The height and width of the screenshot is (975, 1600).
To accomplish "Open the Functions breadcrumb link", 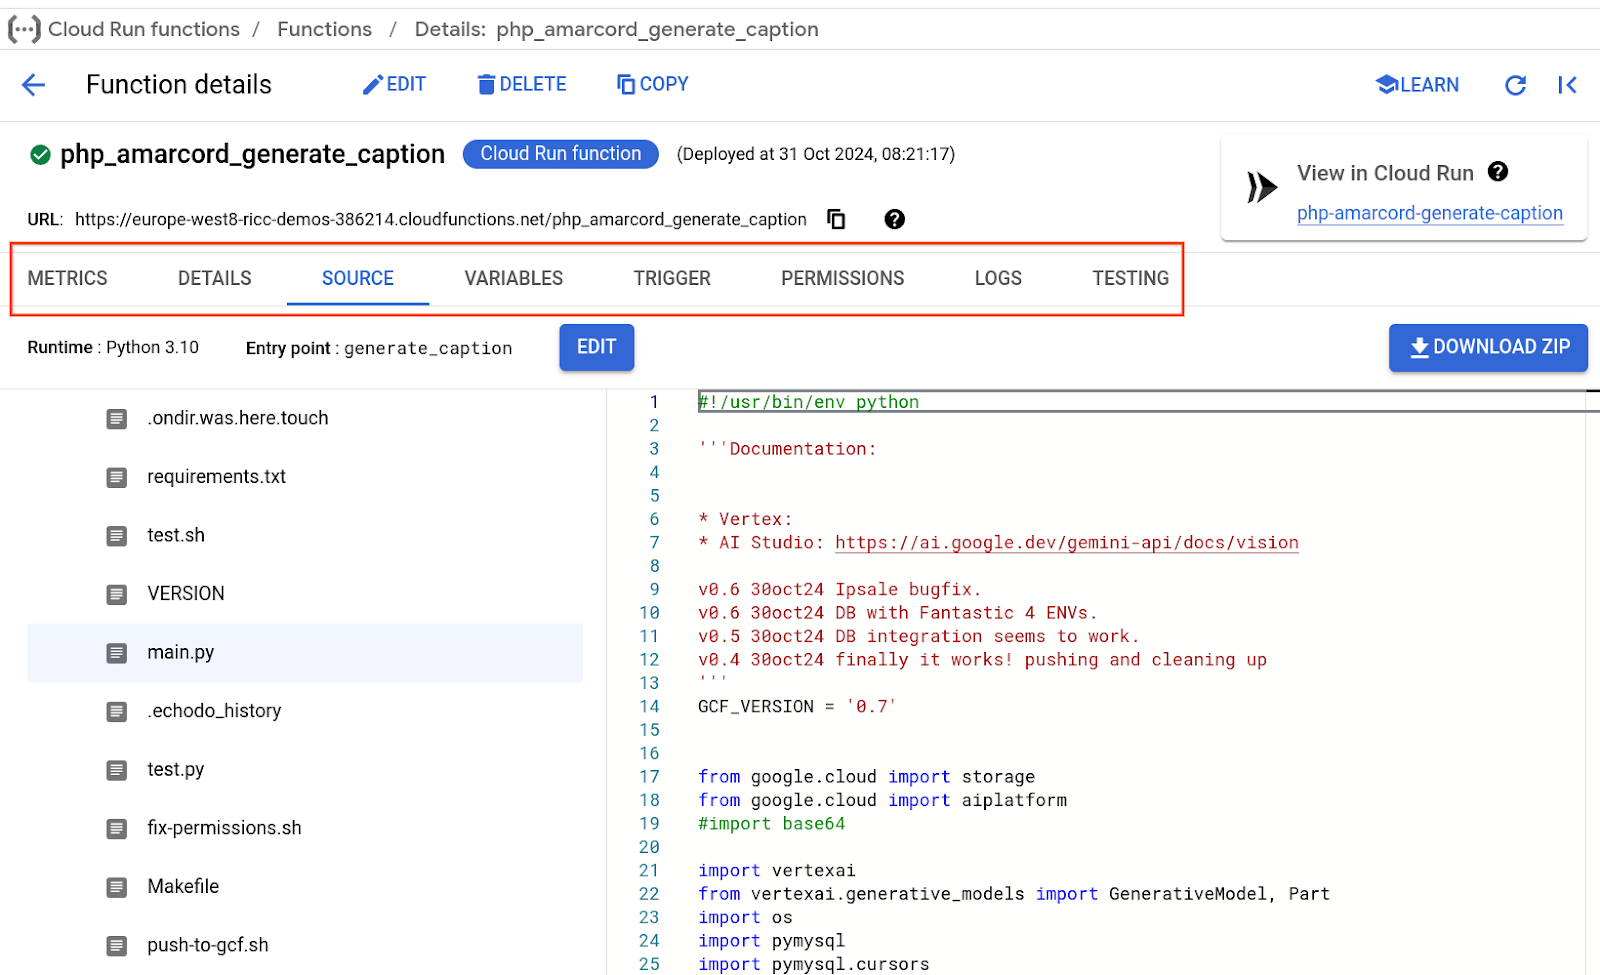I will tap(324, 29).
